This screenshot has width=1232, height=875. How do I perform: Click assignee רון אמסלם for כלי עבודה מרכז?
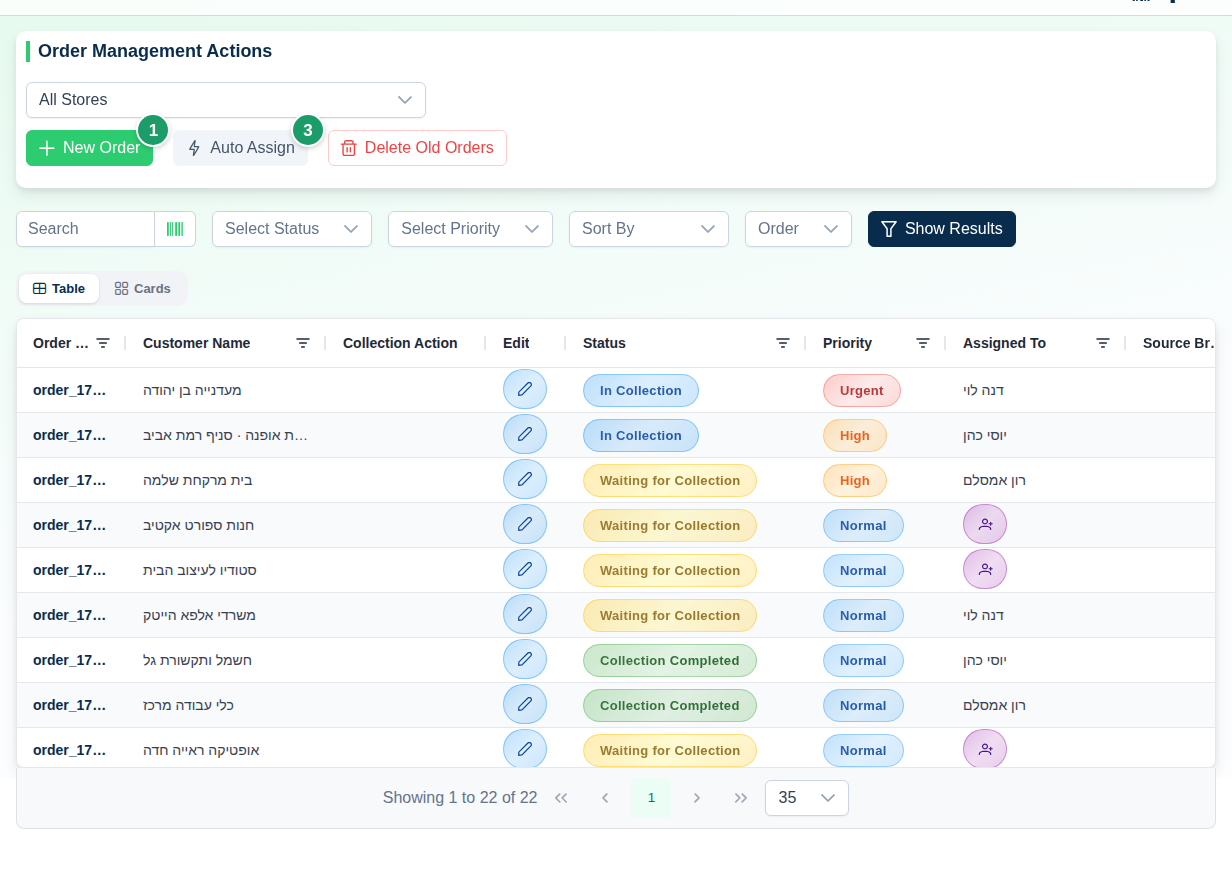[x=995, y=705]
